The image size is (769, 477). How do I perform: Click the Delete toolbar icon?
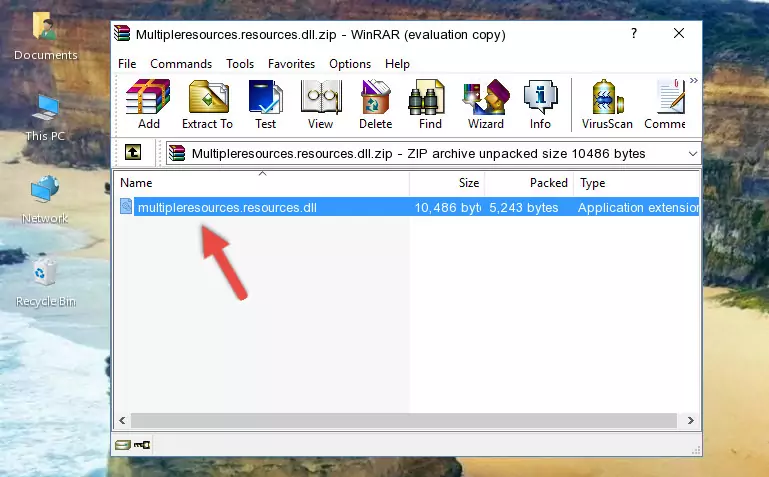click(x=376, y=104)
